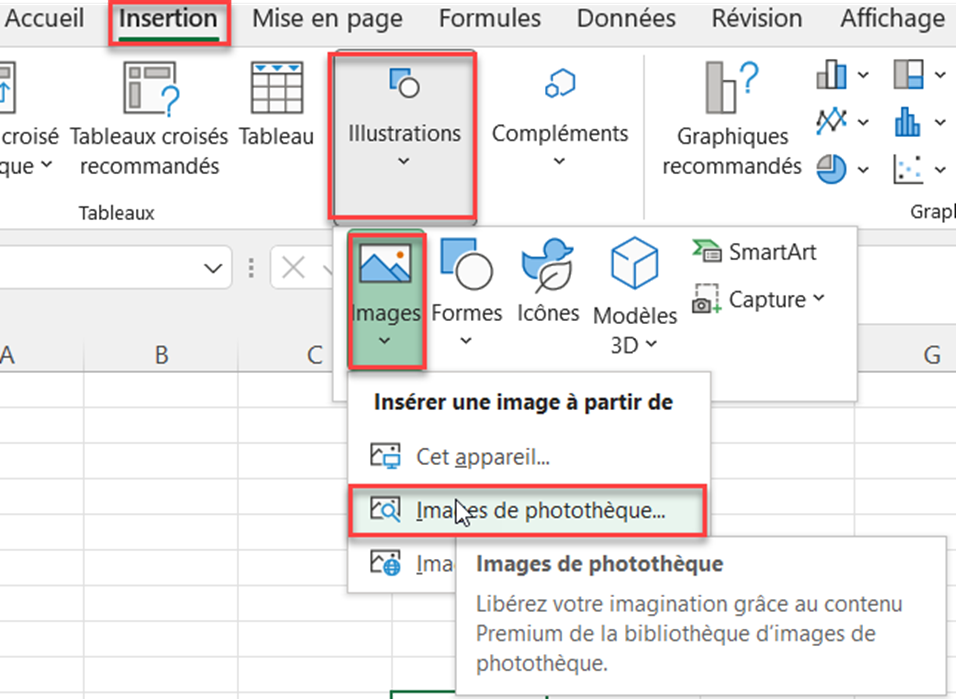Open the Affichage tab

pos(893,18)
